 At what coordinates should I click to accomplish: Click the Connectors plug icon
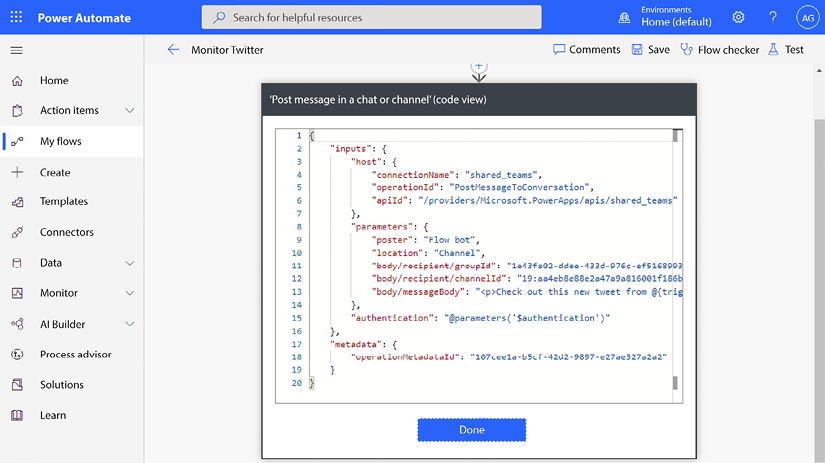pos(17,232)
